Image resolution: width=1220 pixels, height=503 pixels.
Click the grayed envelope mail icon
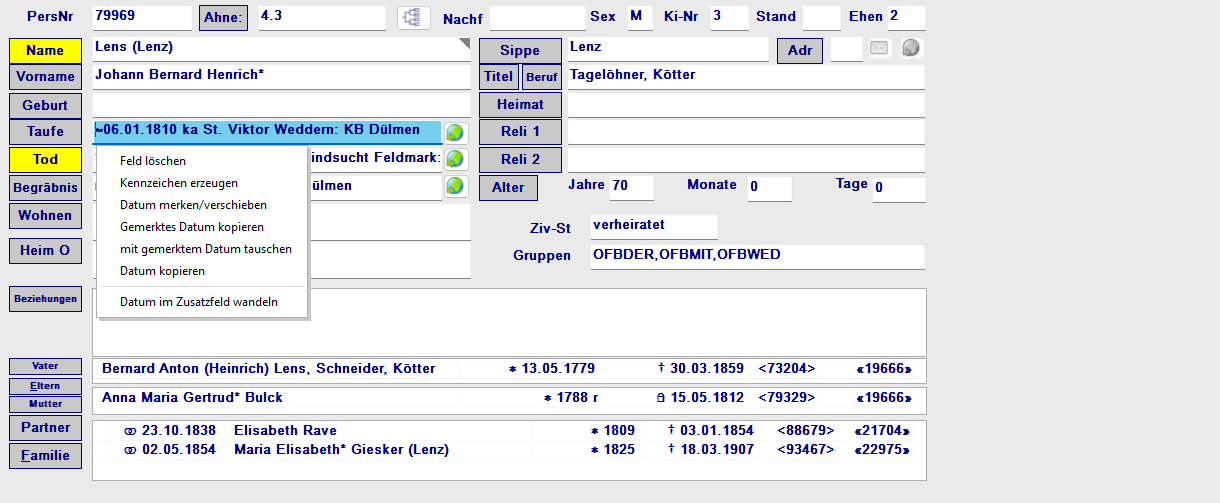pyautogui.click(x=878, y=49)
